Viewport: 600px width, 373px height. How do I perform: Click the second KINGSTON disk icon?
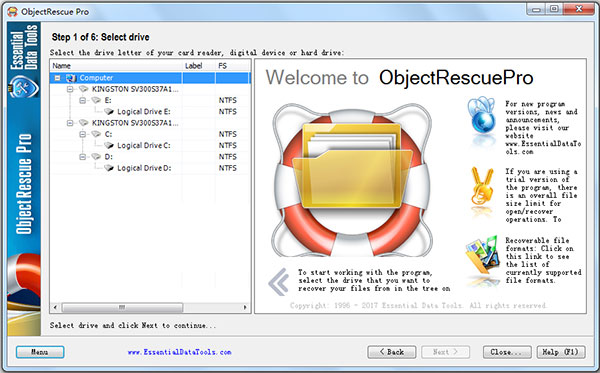click(x=83, y=123)
